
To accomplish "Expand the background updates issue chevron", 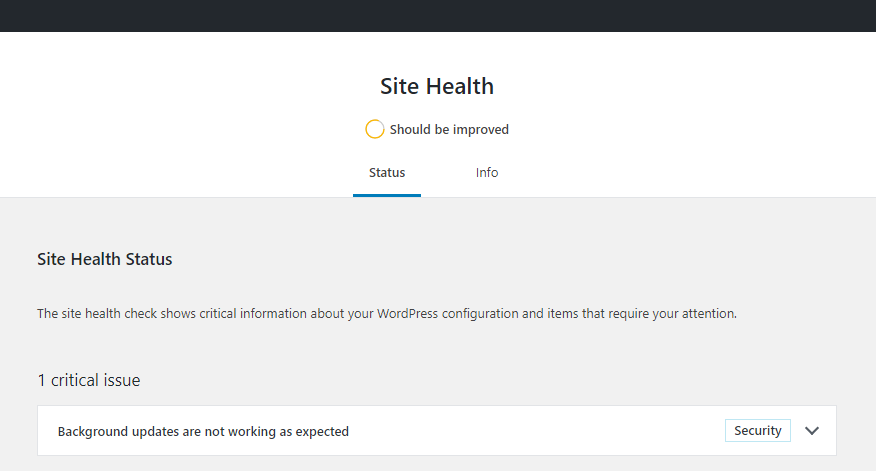I will pos(812,431).
